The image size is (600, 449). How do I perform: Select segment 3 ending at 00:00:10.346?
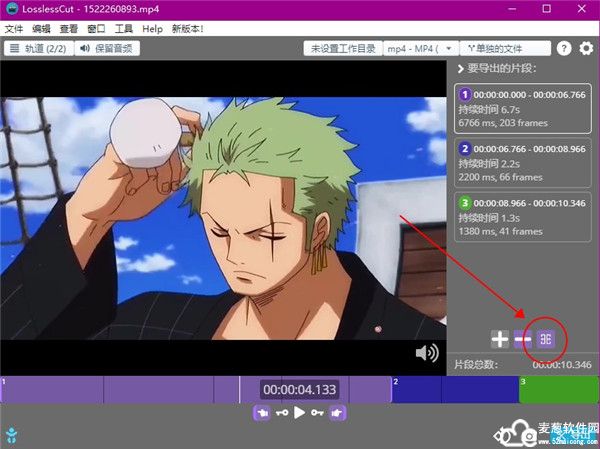click(x=523, y=217)
